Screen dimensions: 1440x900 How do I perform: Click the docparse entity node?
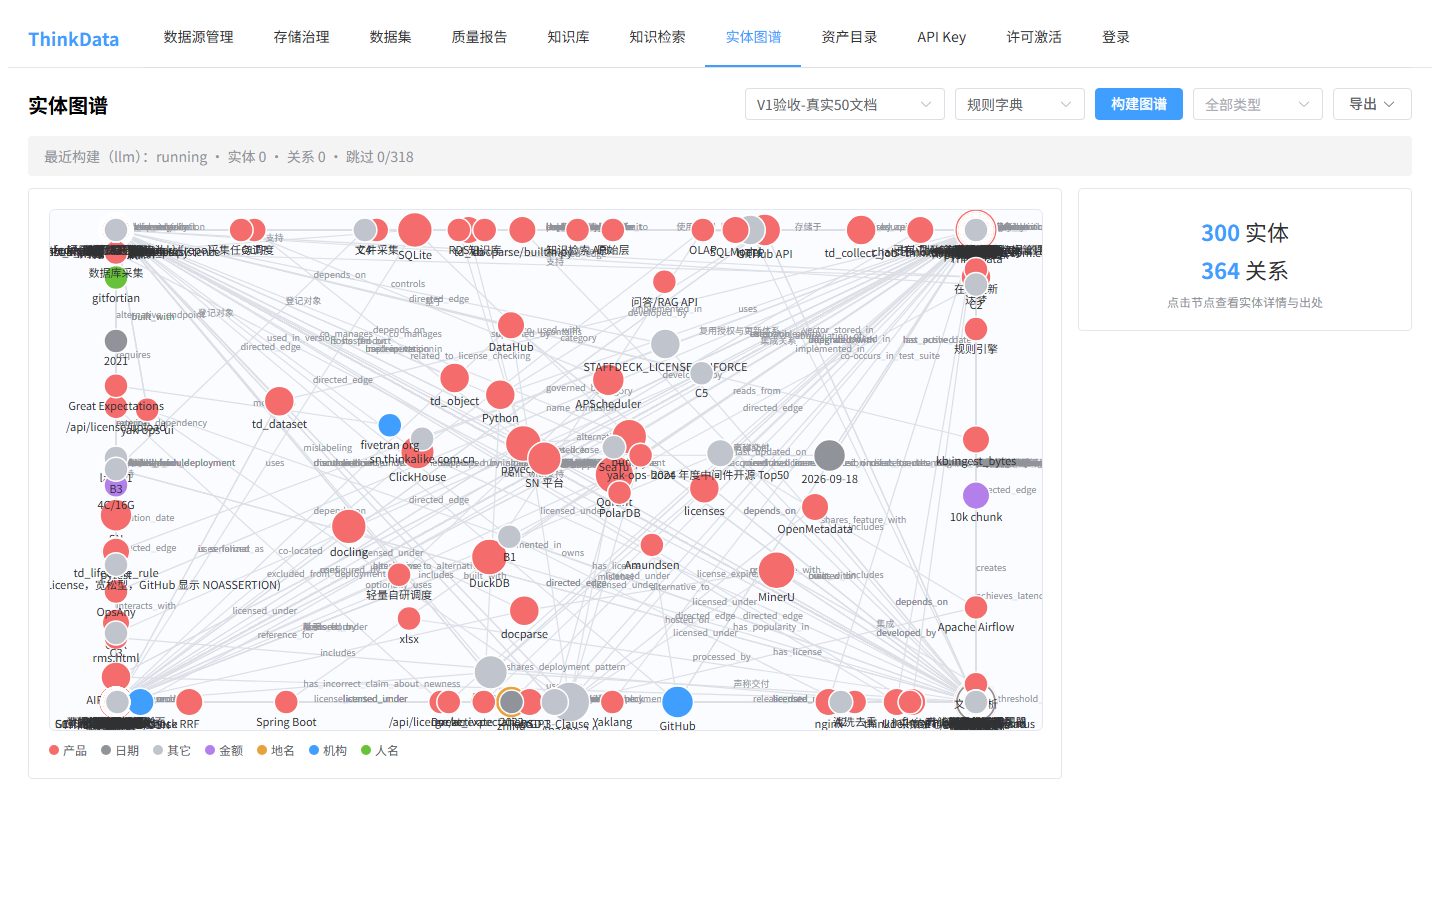pos(524,611)
